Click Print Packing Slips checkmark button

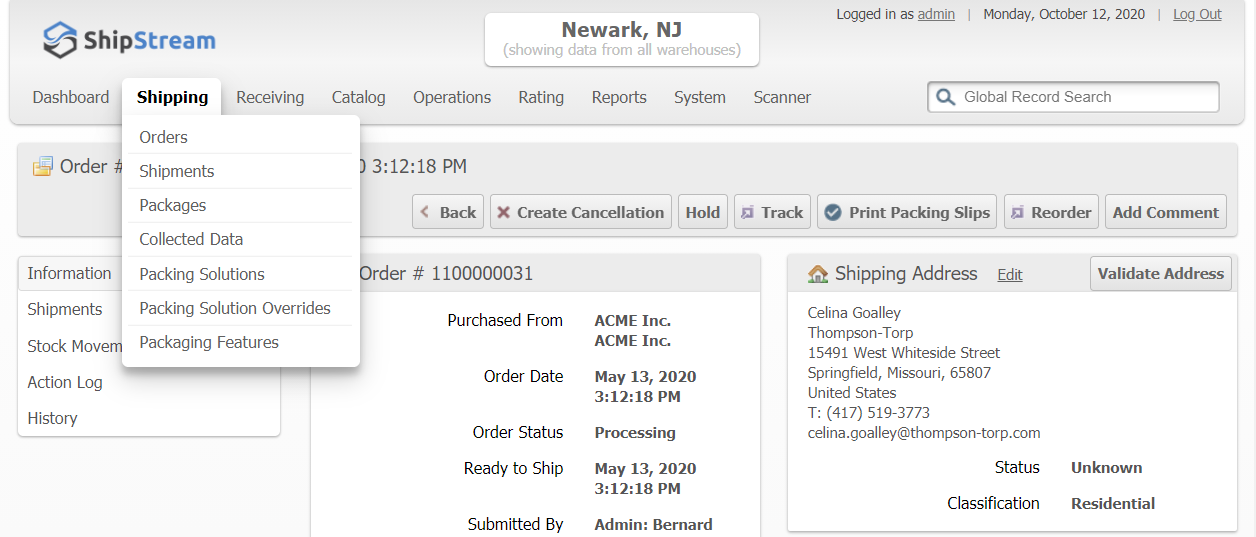[907, 212]
